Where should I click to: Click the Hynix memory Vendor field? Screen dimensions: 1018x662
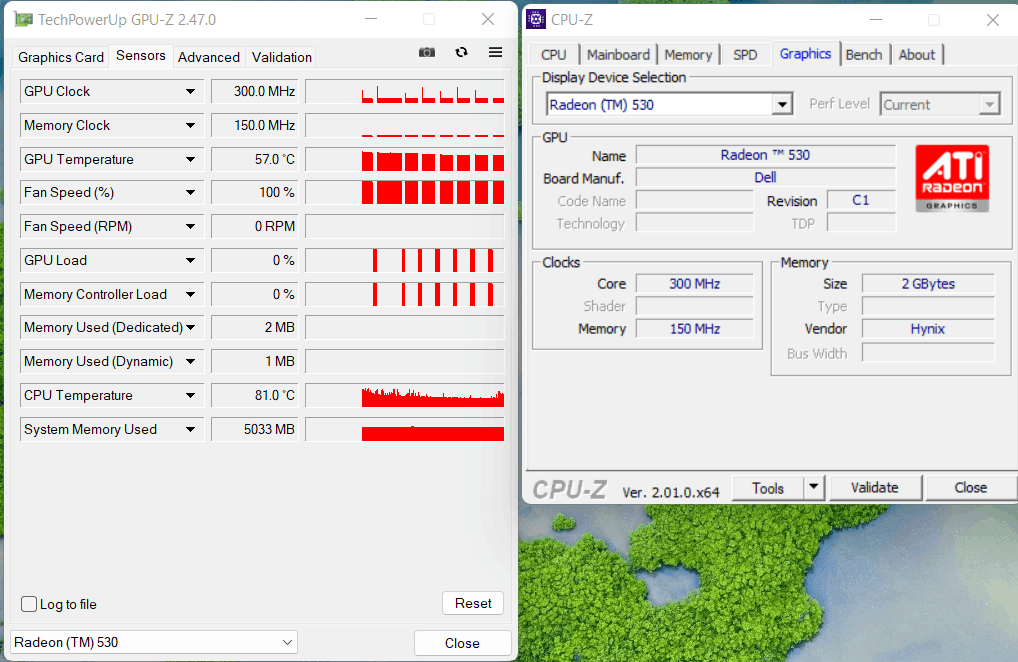point(928,329)
